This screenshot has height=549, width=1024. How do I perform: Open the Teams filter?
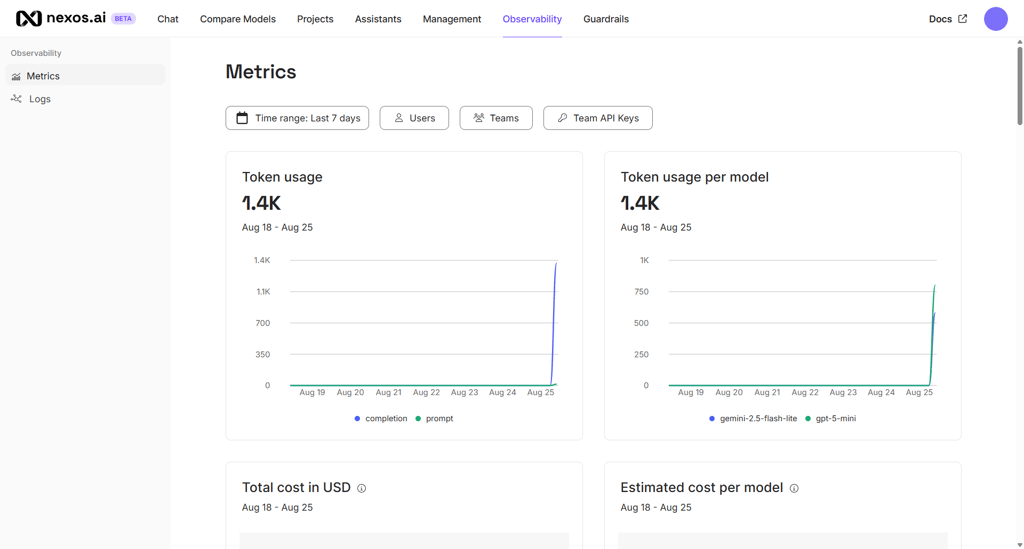[496, 118]
